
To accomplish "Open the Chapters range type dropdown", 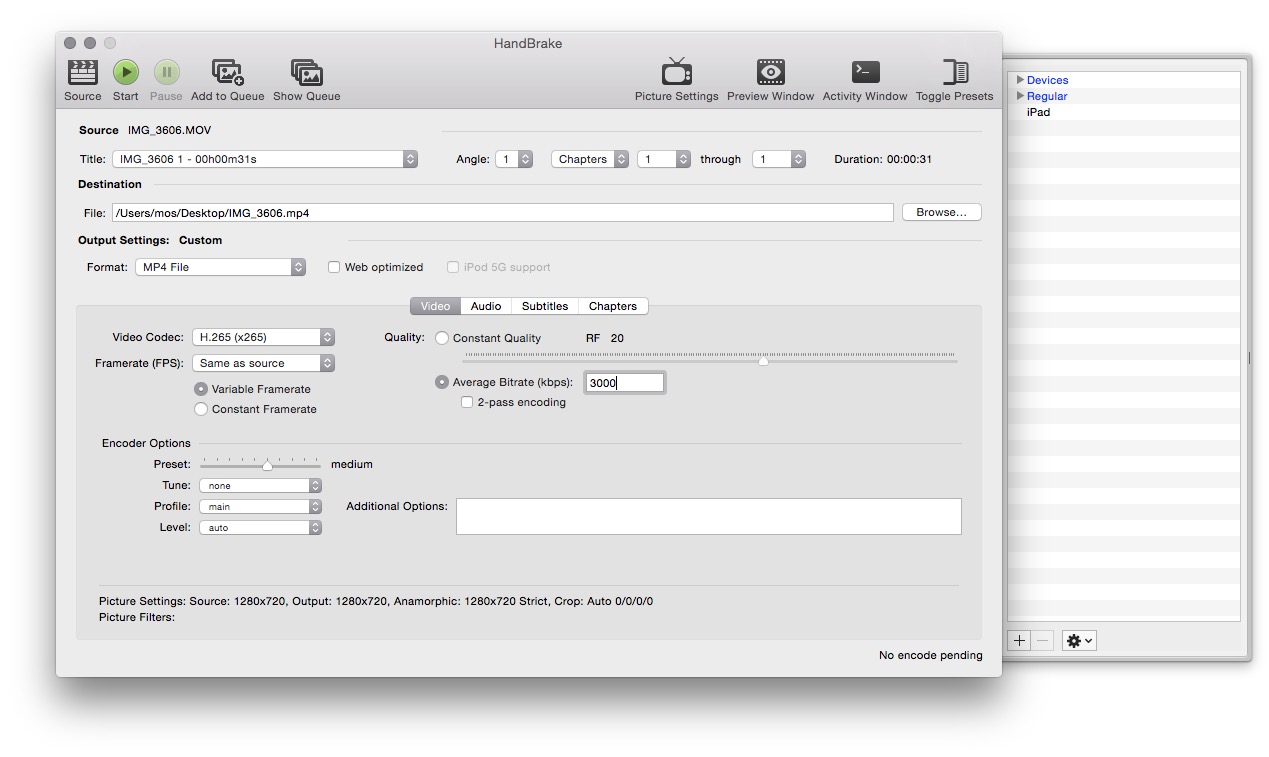I will 590,159.
